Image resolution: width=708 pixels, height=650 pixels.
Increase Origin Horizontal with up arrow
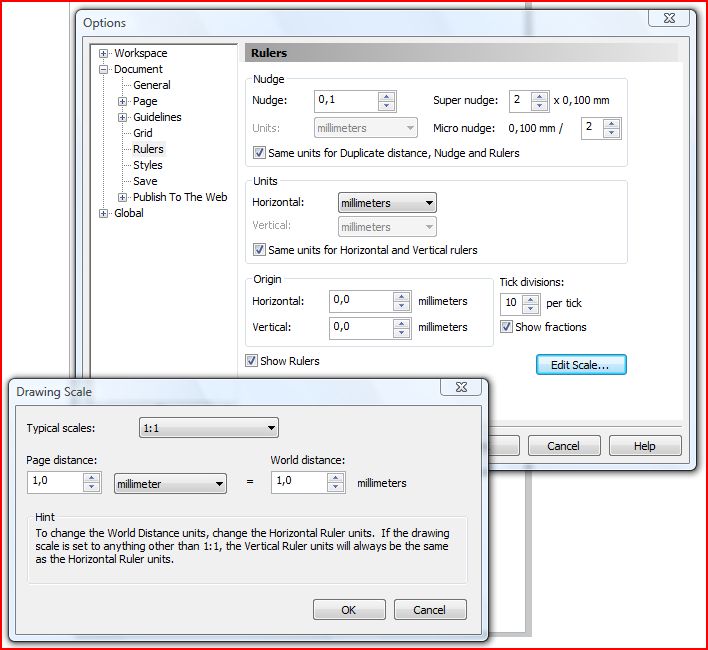(x=401, y=297)
